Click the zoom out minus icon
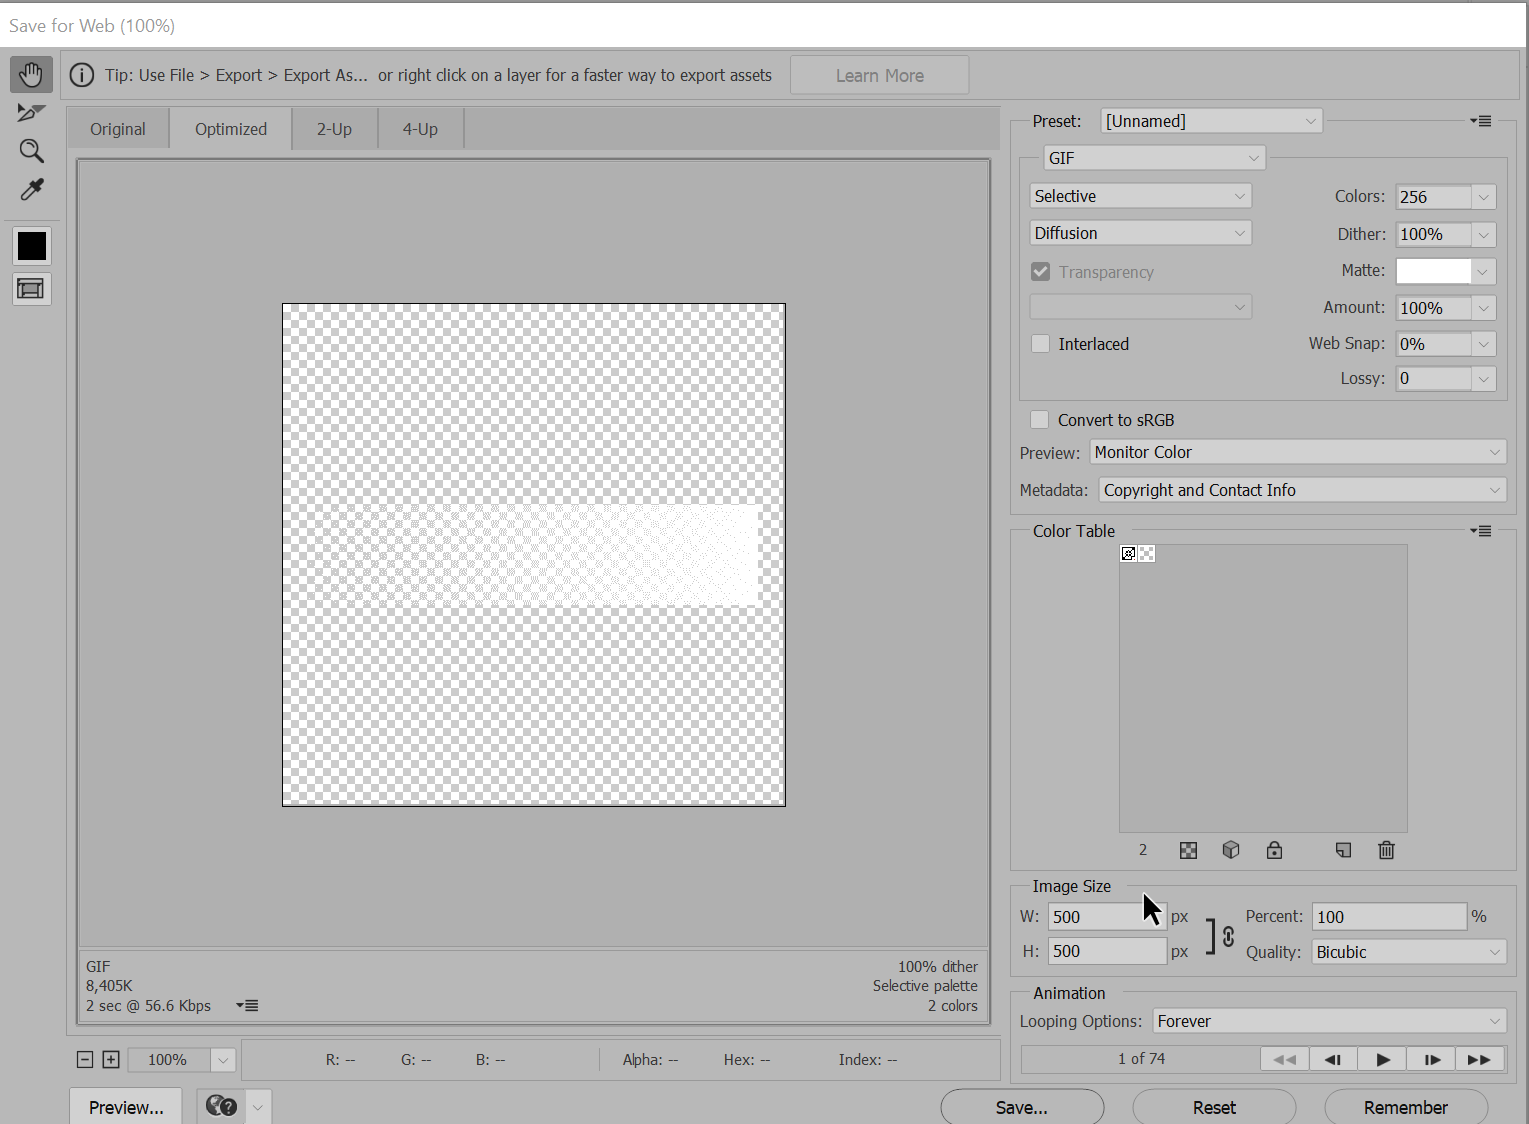The image size is (1529, 1124). coord(85,1059)
